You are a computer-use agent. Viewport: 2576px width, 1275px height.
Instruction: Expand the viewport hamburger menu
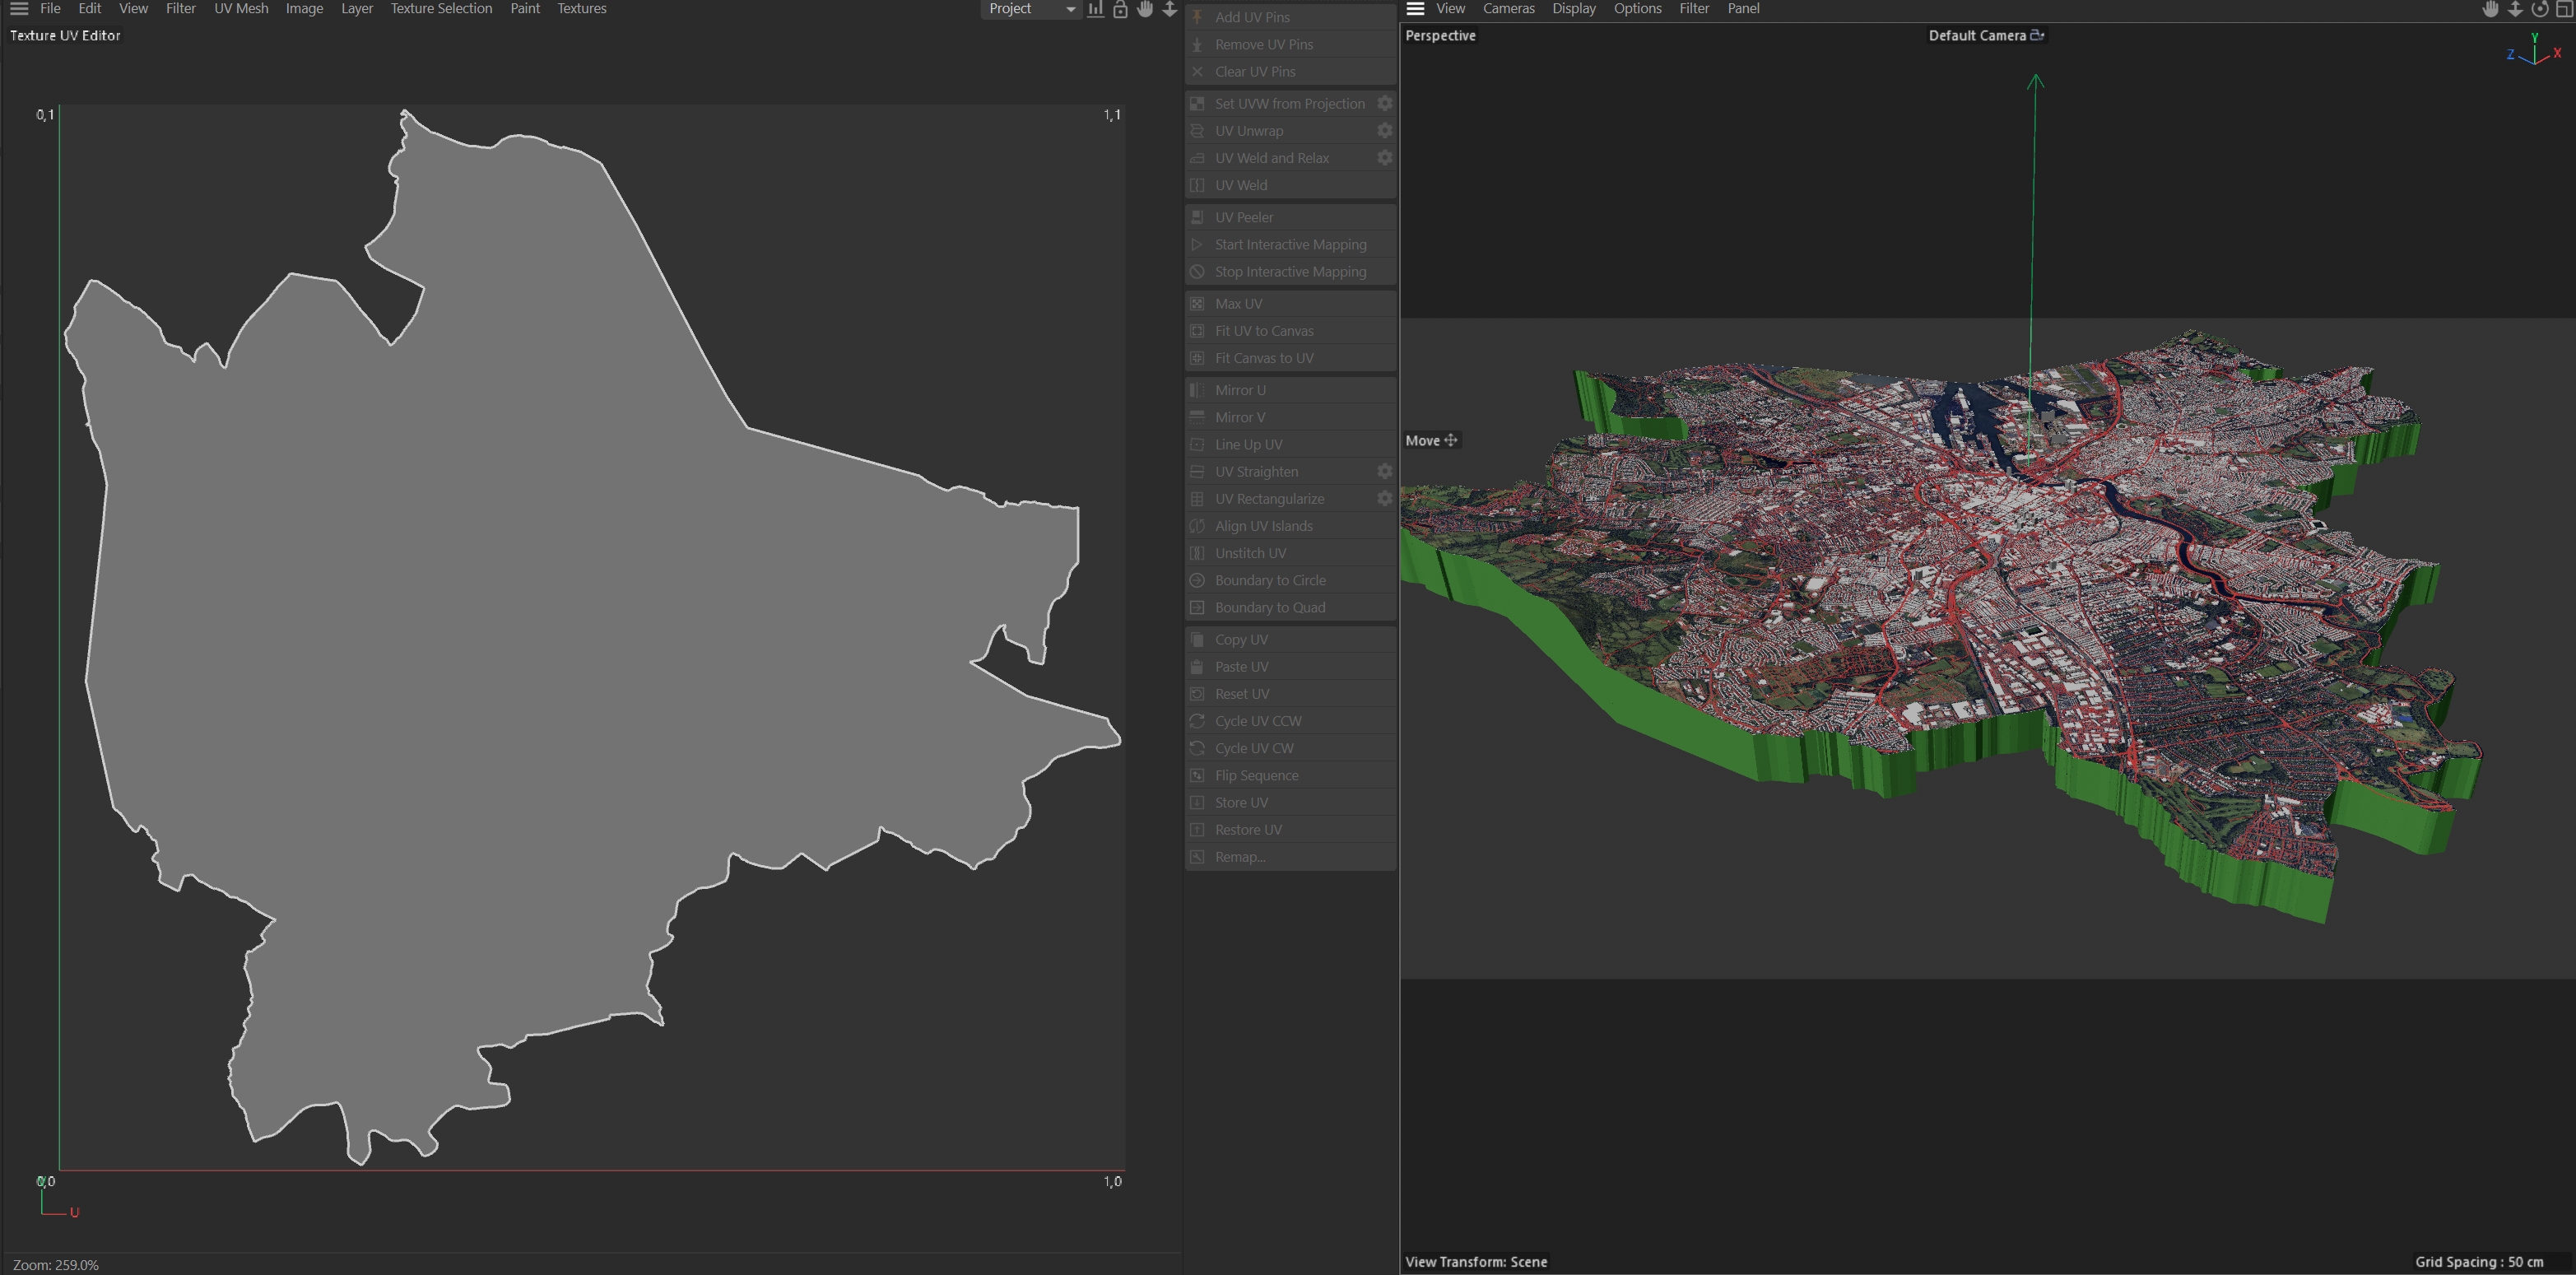(1415, 9)
